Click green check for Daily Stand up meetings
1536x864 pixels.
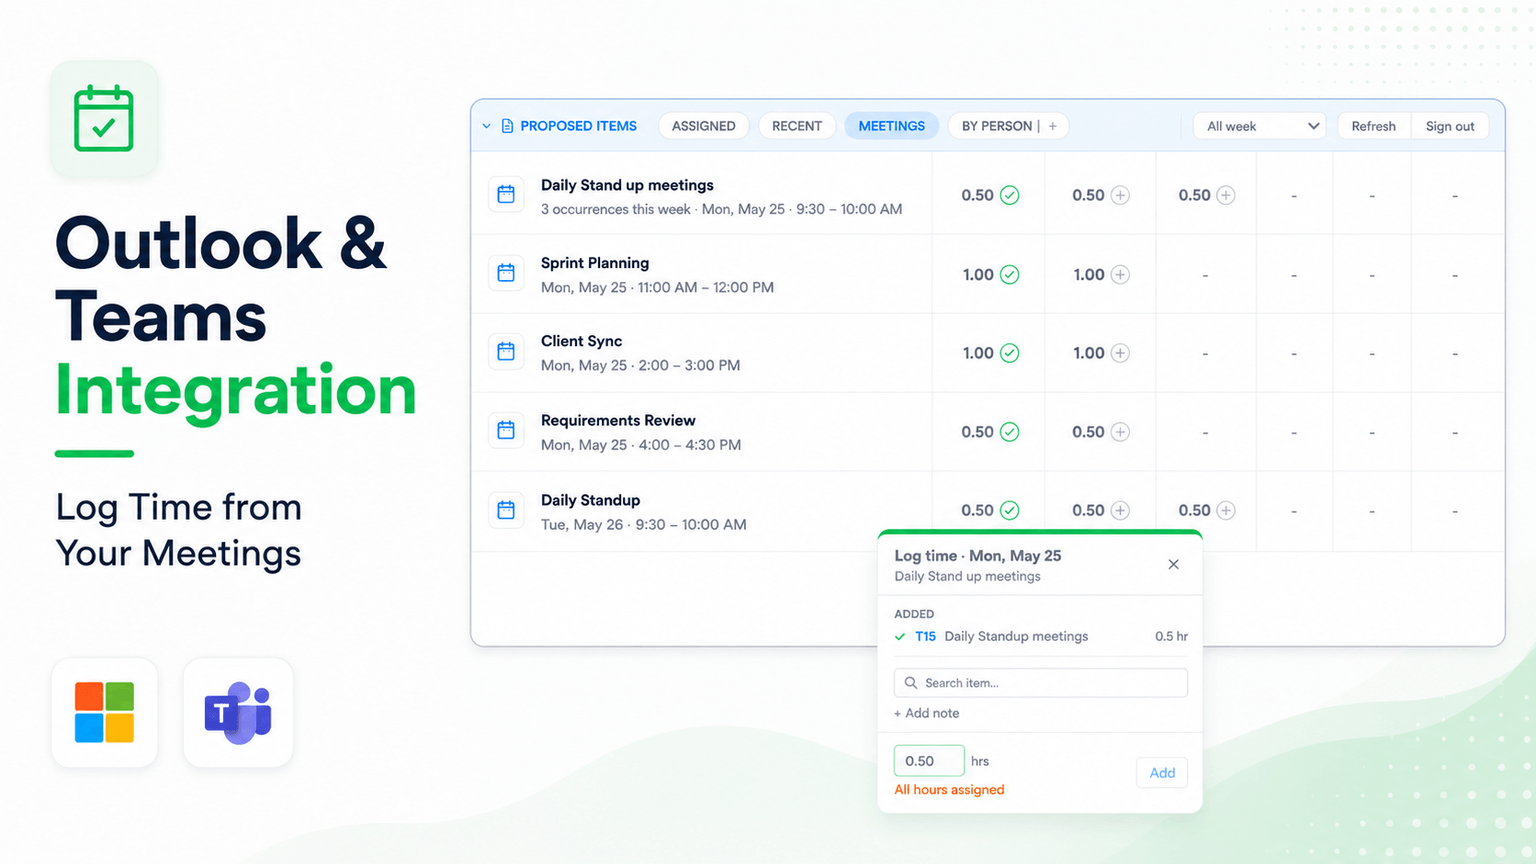pos(1010,195)
